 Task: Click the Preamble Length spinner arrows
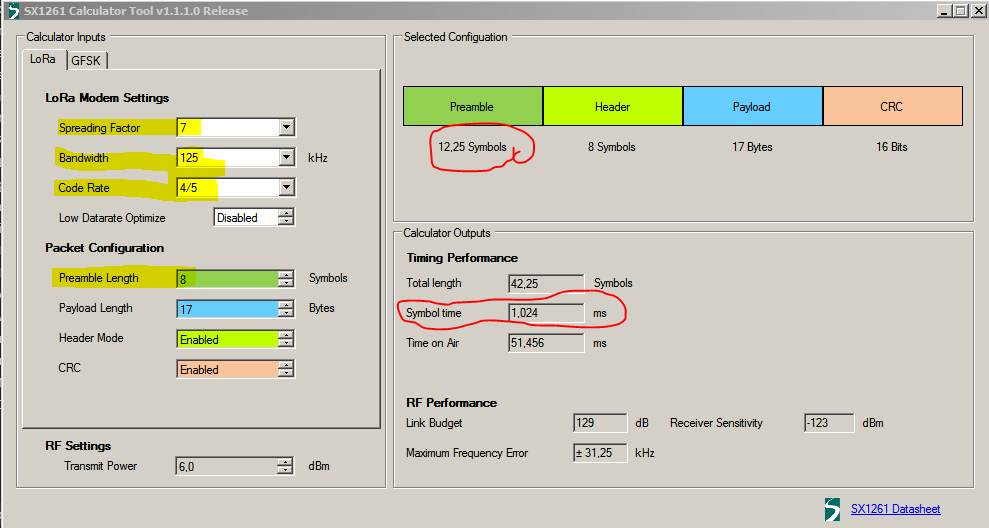[x=286, y=278]
